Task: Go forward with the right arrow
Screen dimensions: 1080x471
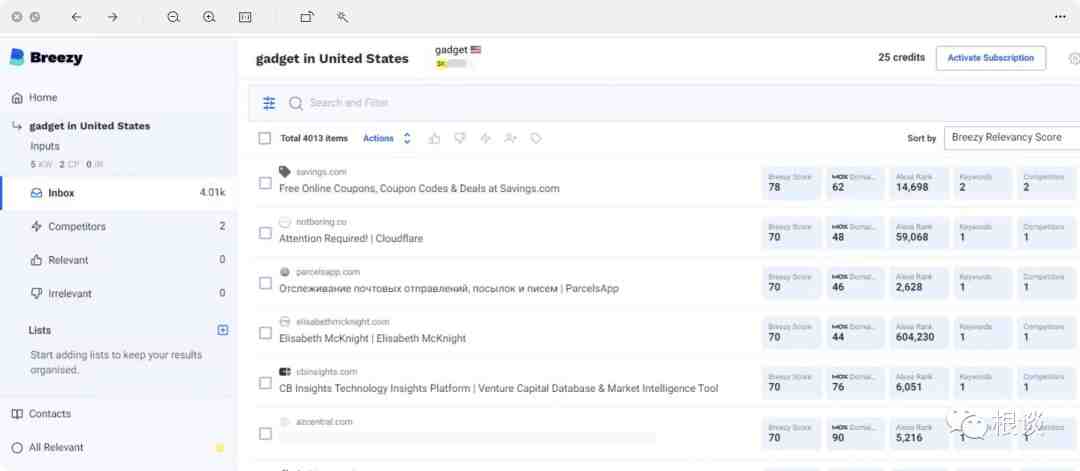Action: tap(112, 17)
